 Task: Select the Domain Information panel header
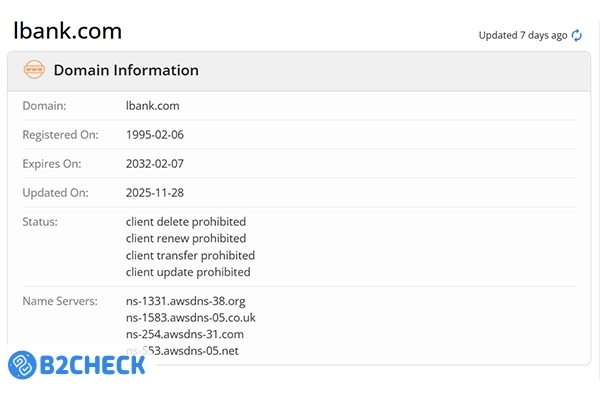(125, 71)
